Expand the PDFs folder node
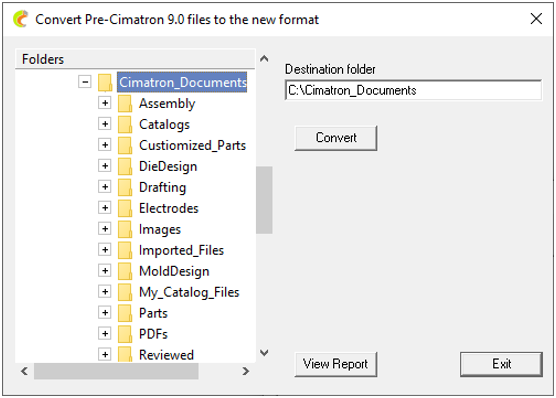This screenshot has height=398, width=556. (x=105, y=334)
